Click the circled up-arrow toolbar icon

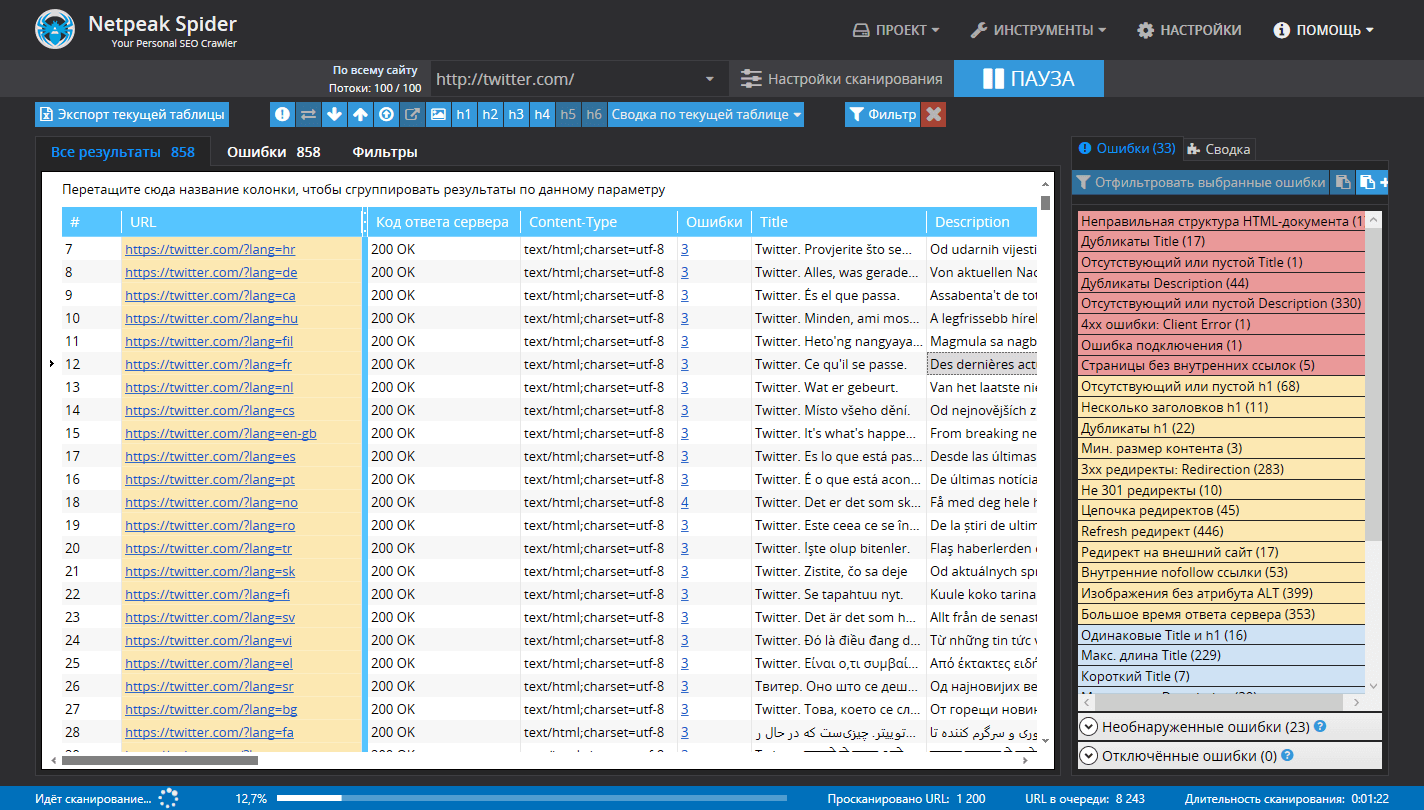click(387, 115)
